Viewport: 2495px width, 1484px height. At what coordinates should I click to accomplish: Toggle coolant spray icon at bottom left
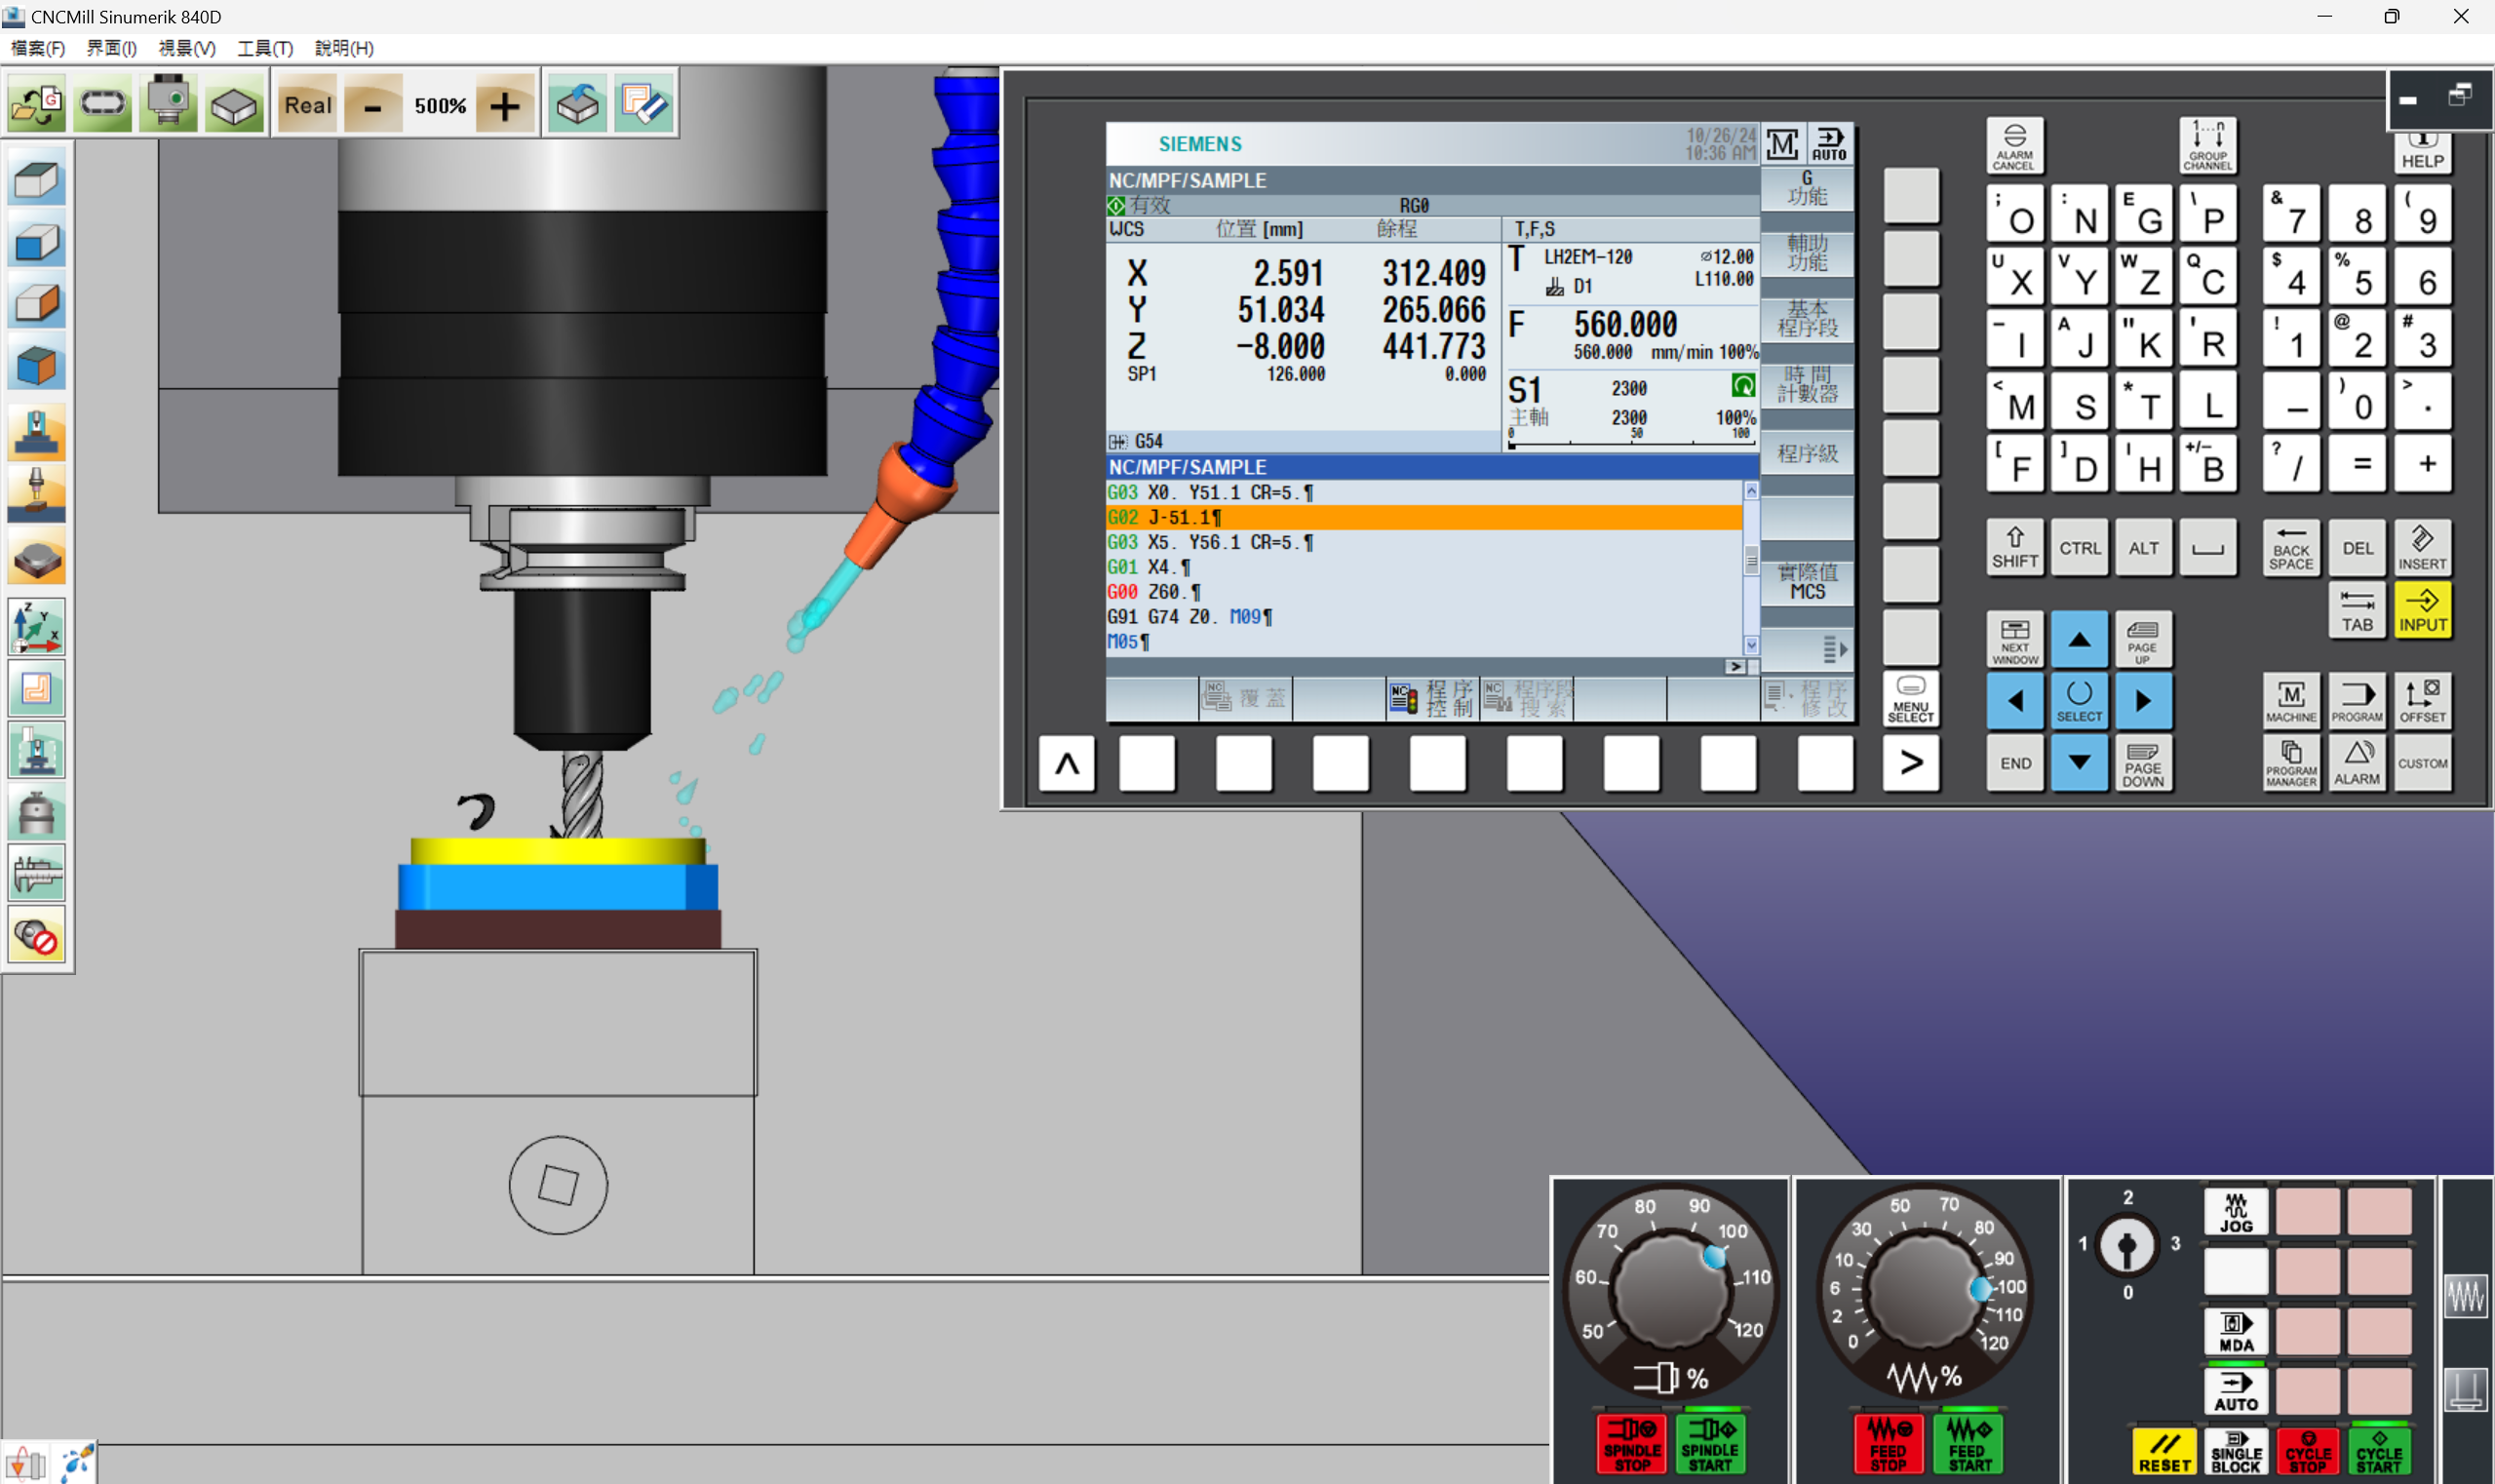coord(77,1462)
